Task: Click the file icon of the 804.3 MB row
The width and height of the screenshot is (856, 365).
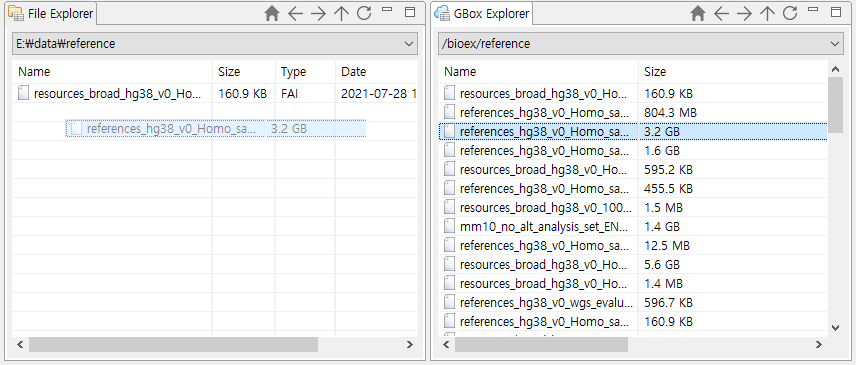Action: 449,112
